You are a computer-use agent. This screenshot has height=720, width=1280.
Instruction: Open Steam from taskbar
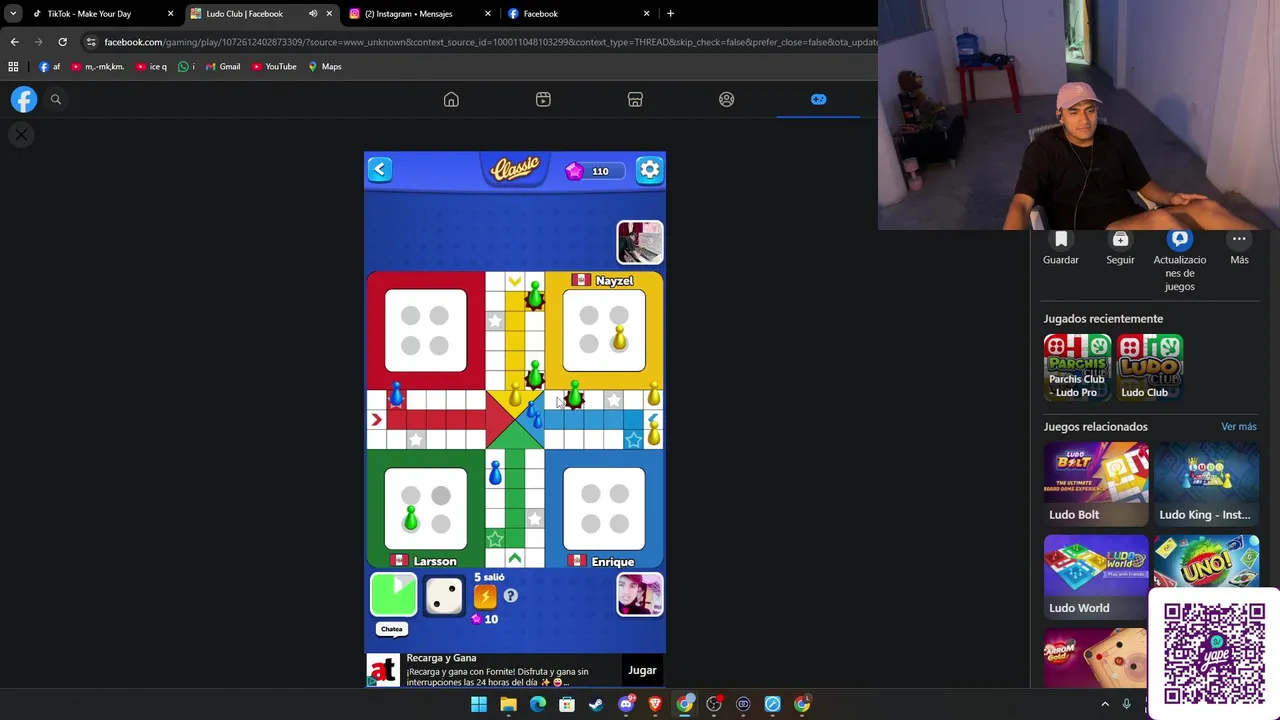click(x=596, y=704)
